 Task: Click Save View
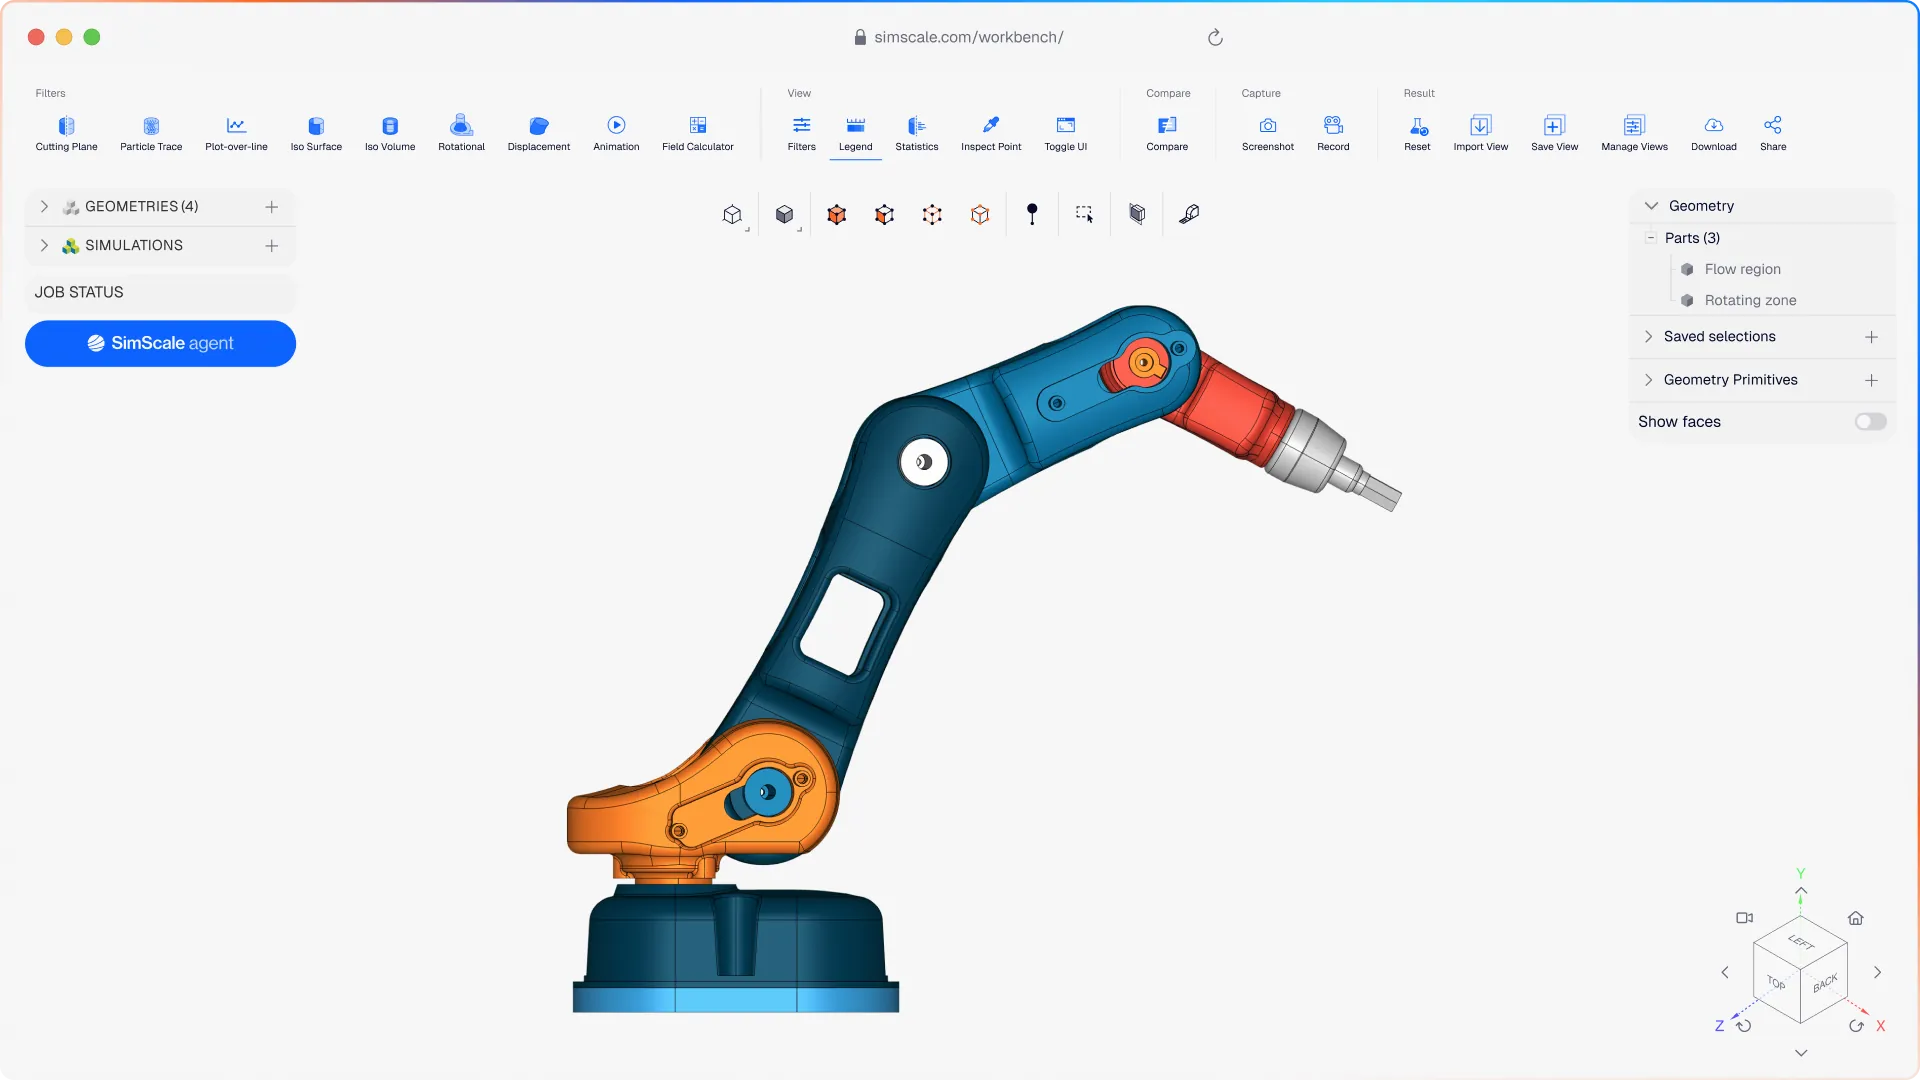tap(1554, 133)
